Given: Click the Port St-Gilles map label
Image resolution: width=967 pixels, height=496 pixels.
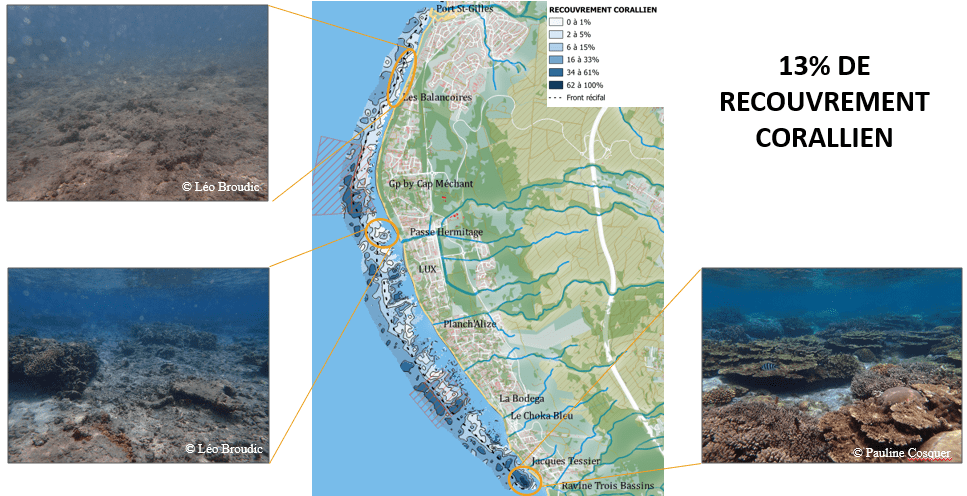Looking at the screenshot, I should pyautogui.click(x=465, y=9).
